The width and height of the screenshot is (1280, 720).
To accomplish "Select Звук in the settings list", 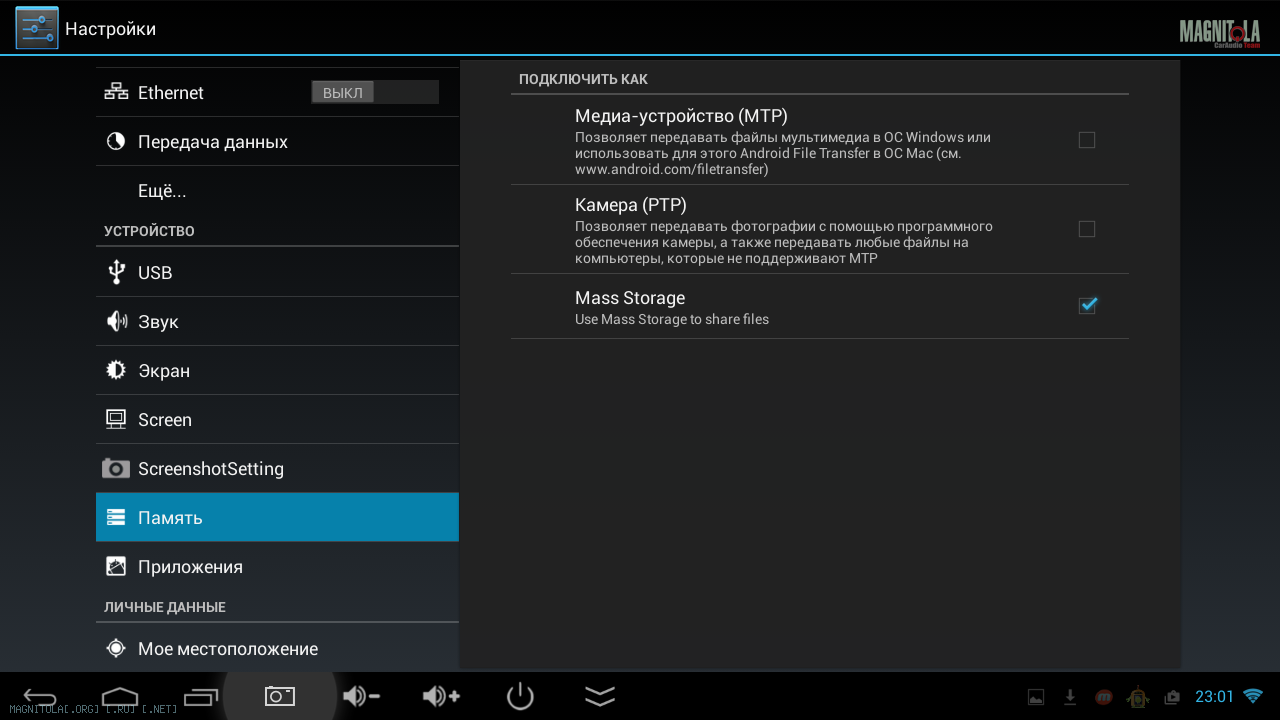I will 158,322.
